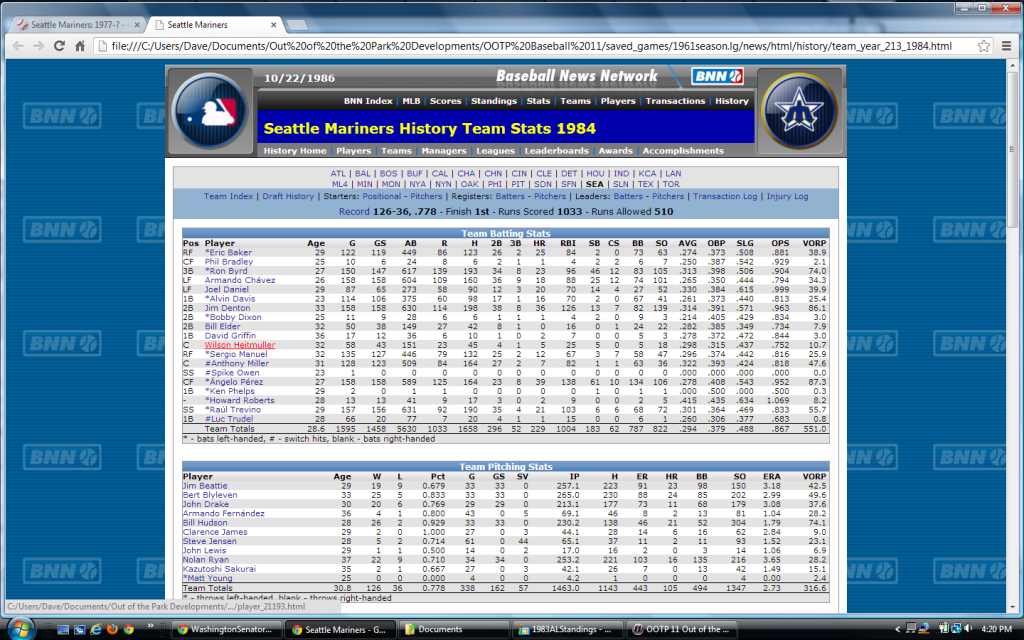The height and width of the screenshot is (640, 1024).
Task: Click the BNN logo badge in header
Action: coord(717,76)
